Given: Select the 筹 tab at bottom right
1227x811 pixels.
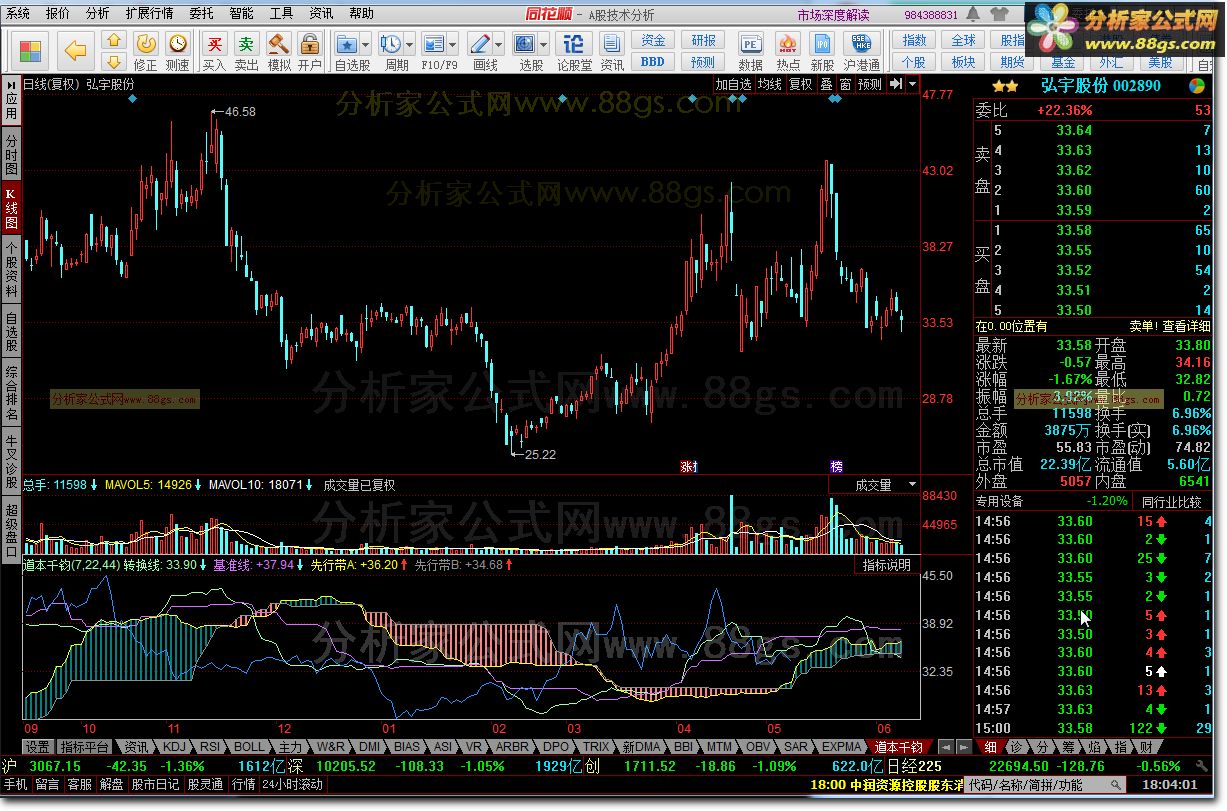Looking at the screenshot, I should (1069, 747).
